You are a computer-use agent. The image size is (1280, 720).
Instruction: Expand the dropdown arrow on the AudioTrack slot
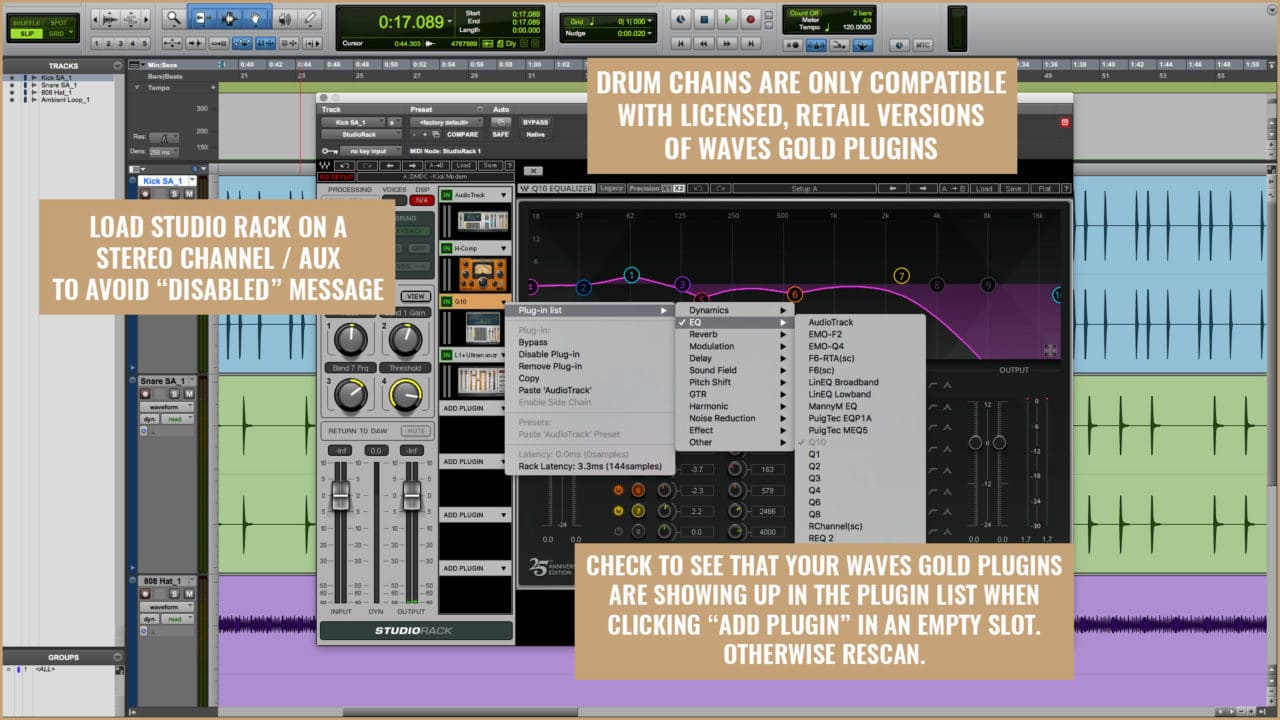(504, 195)
